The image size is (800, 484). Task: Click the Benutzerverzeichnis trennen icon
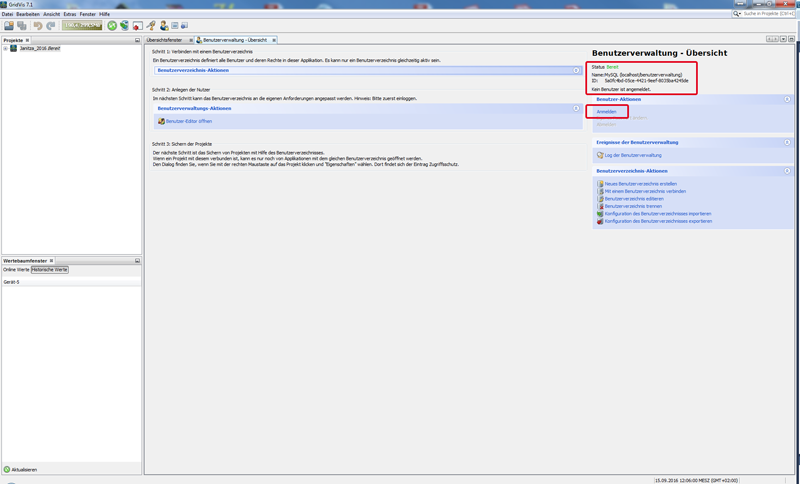click(600, 206)
